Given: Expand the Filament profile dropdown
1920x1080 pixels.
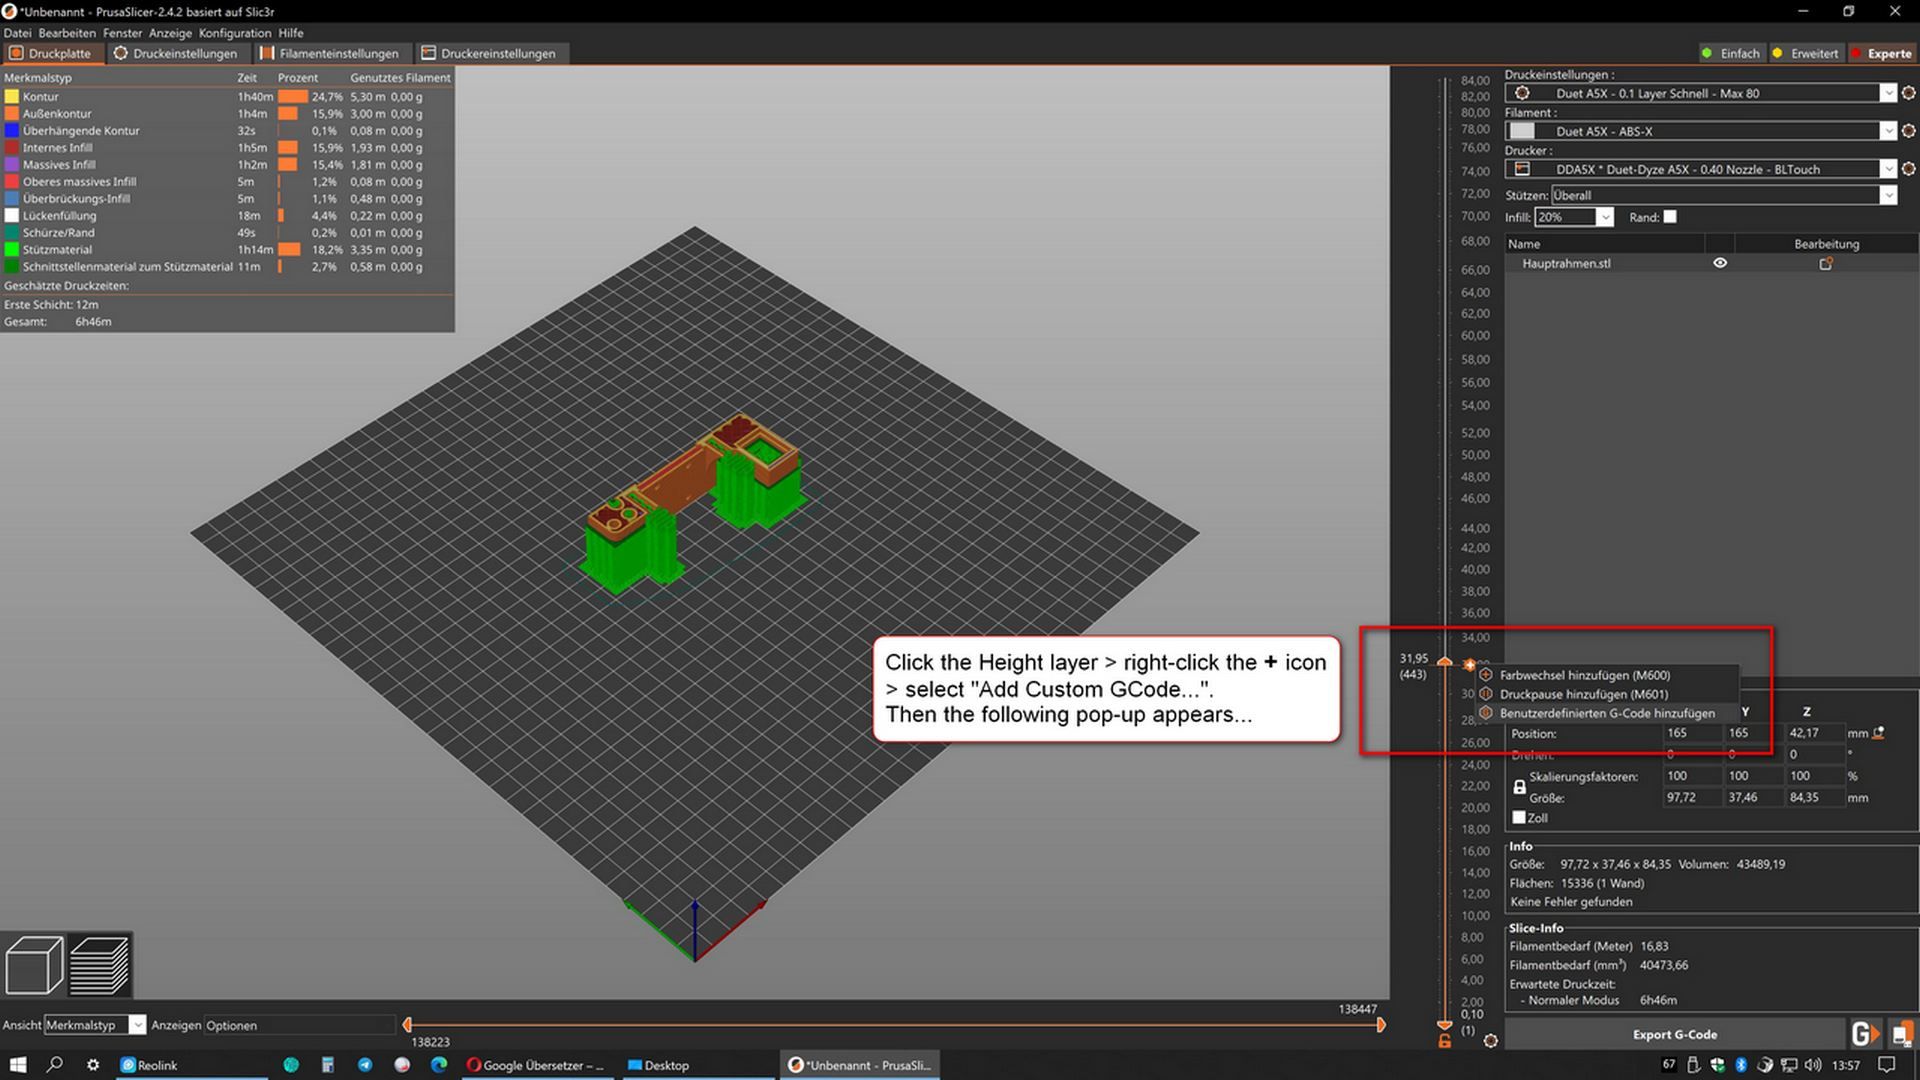Looking at the screenshot, I should (1888, 131).
